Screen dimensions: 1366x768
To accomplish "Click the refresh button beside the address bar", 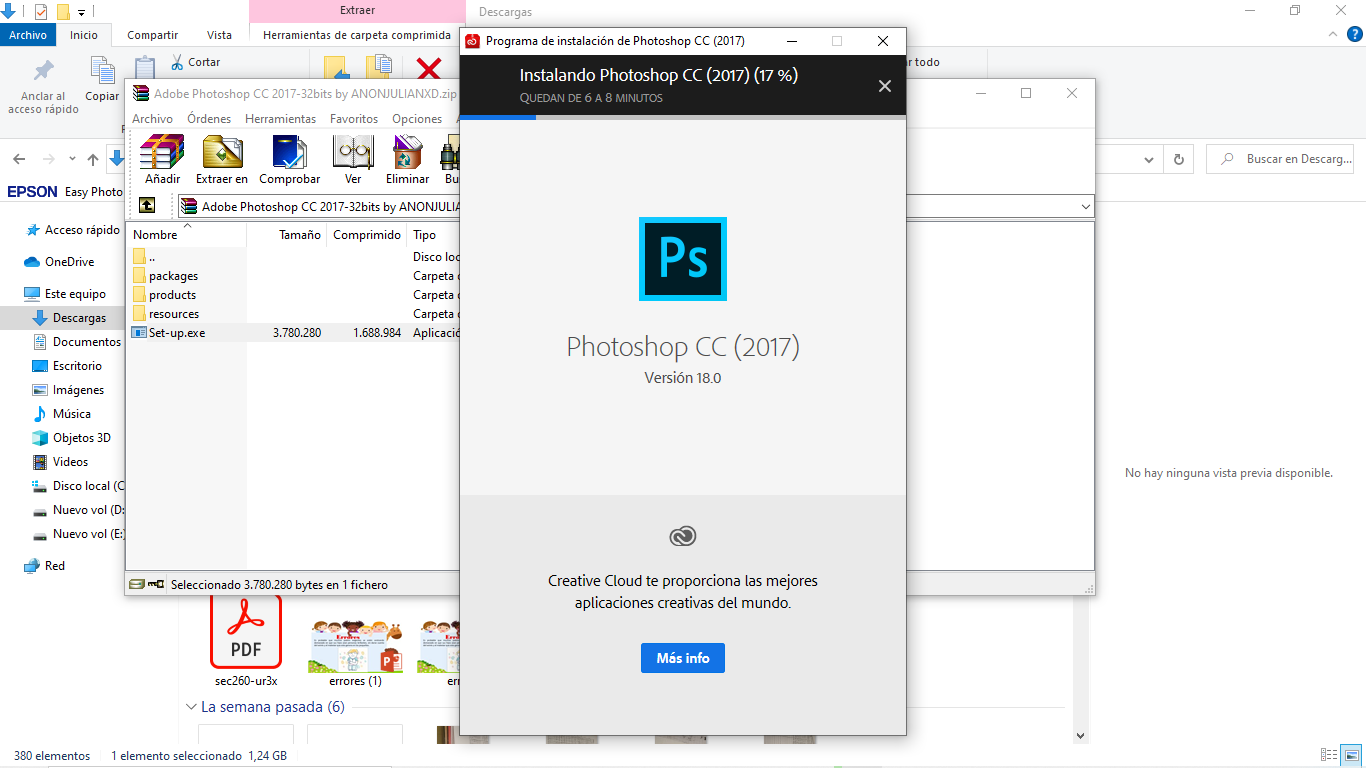I will (1179, 159).
